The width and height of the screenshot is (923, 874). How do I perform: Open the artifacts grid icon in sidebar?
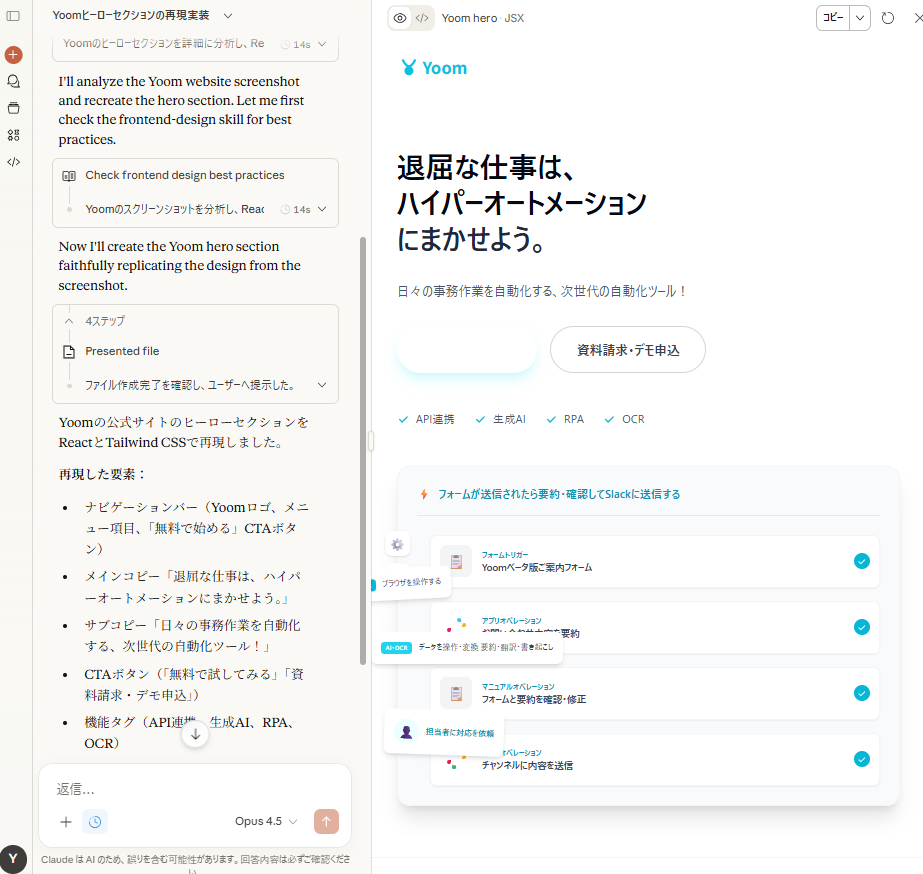[14, 135]
